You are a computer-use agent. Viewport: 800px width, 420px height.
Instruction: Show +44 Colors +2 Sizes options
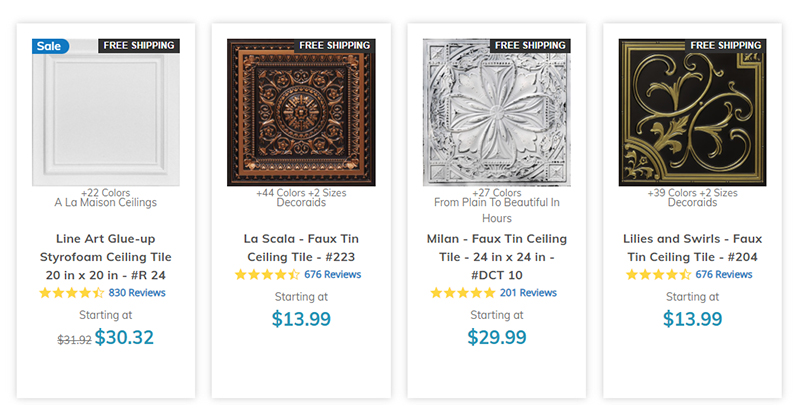point(301,192)
